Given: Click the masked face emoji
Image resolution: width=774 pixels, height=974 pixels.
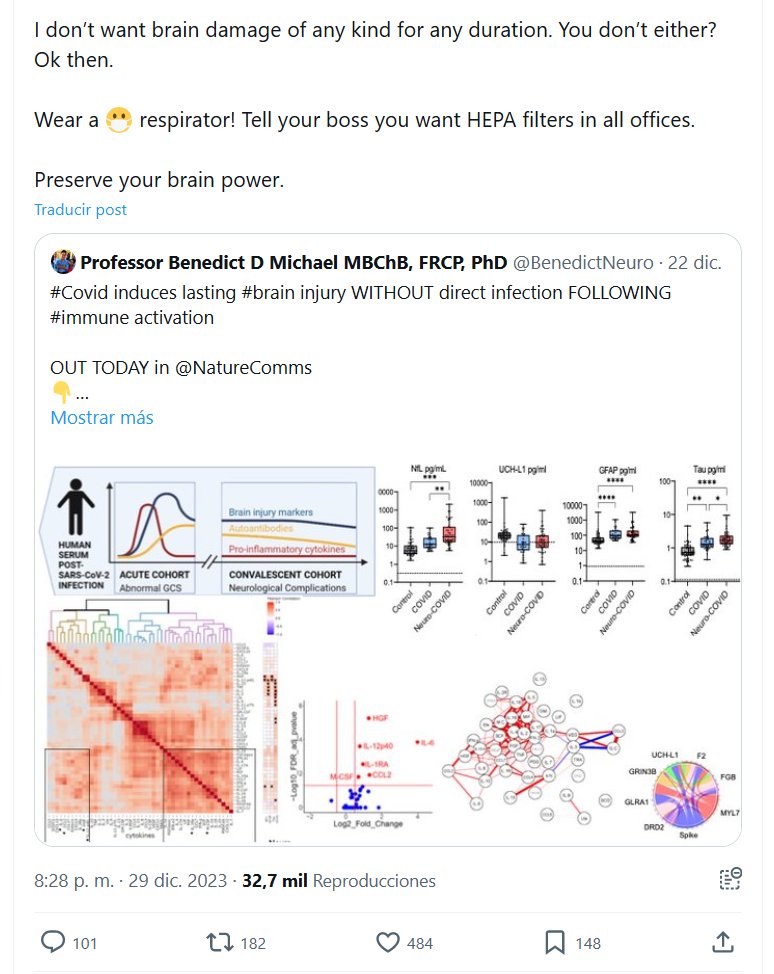Looking at the screenshot, I should [119, 122].
